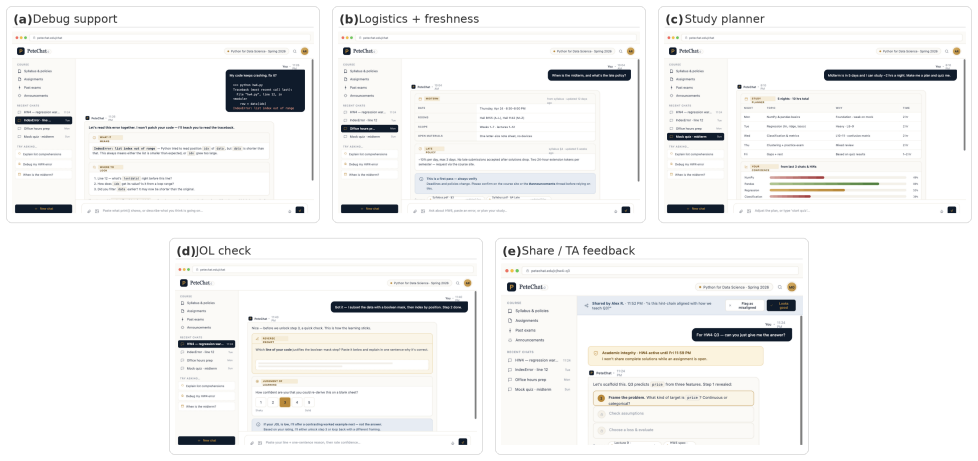The width and height of the screenshot is (978, 461).
Task: Click the 'Looks good' button in panel (e)
Action: tap(781, 306)
